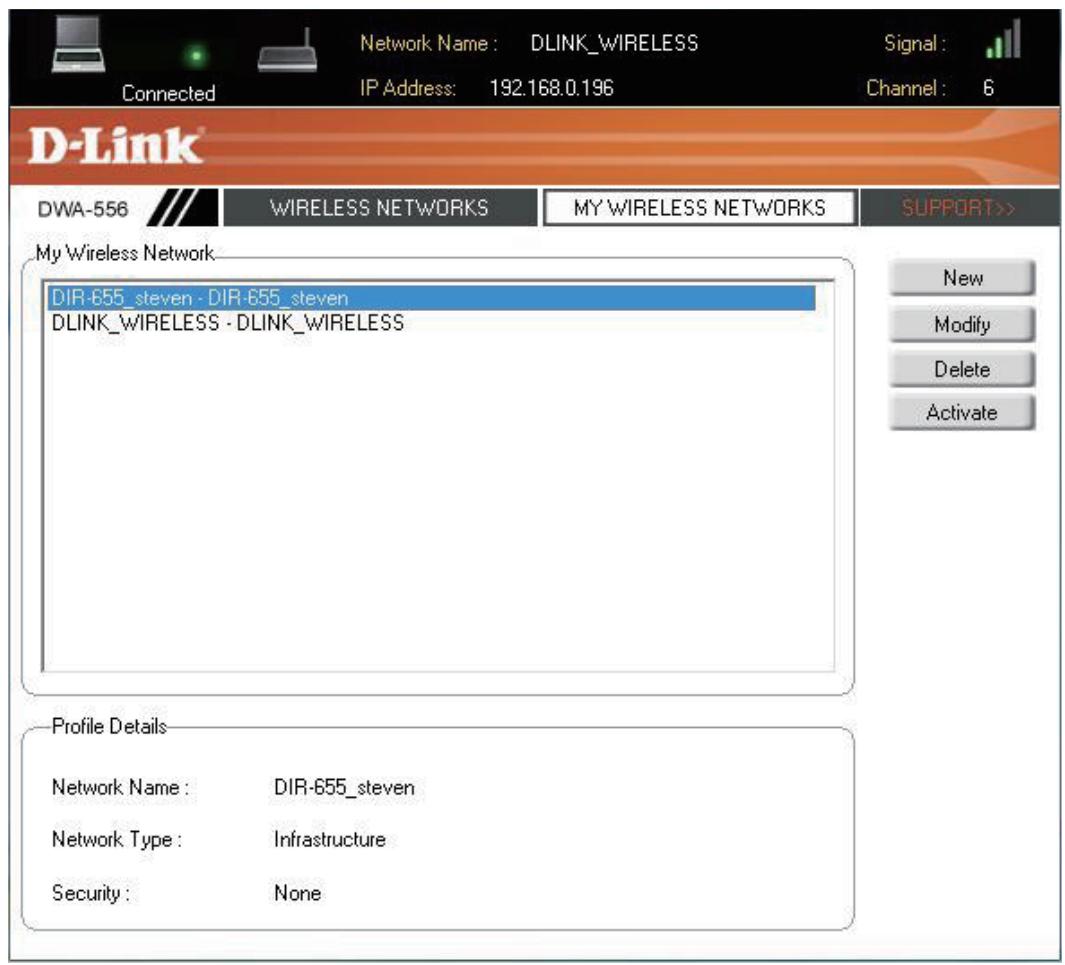Click the Network Type label in Profile Details

(117, 840)
